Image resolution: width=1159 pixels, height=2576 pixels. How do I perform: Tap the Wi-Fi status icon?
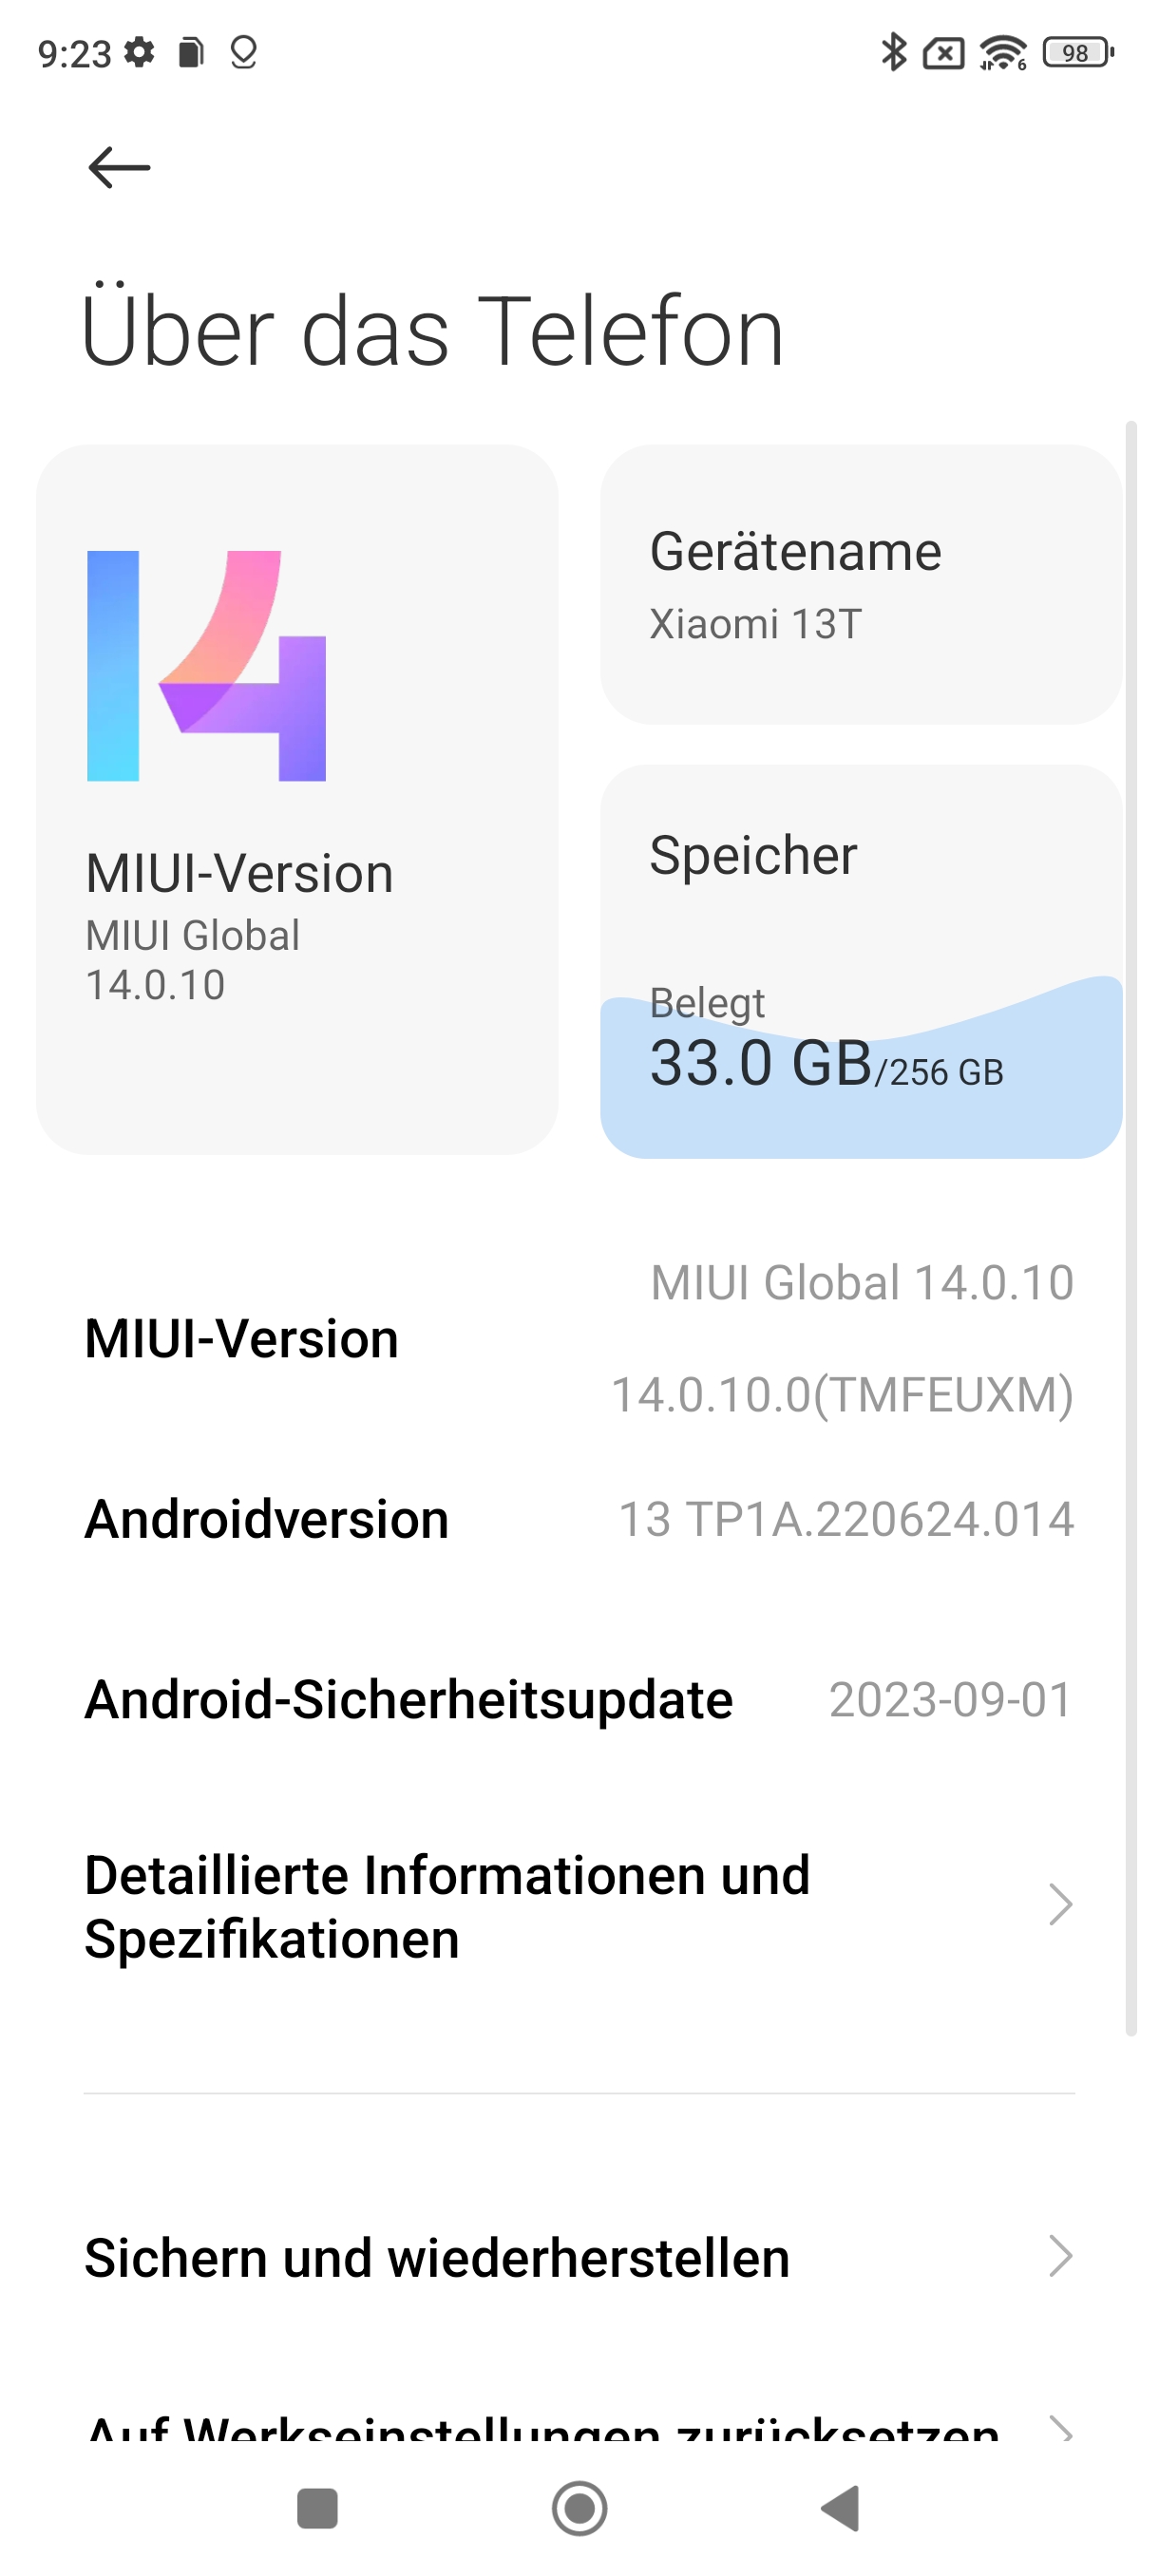tap(1003, 52)
